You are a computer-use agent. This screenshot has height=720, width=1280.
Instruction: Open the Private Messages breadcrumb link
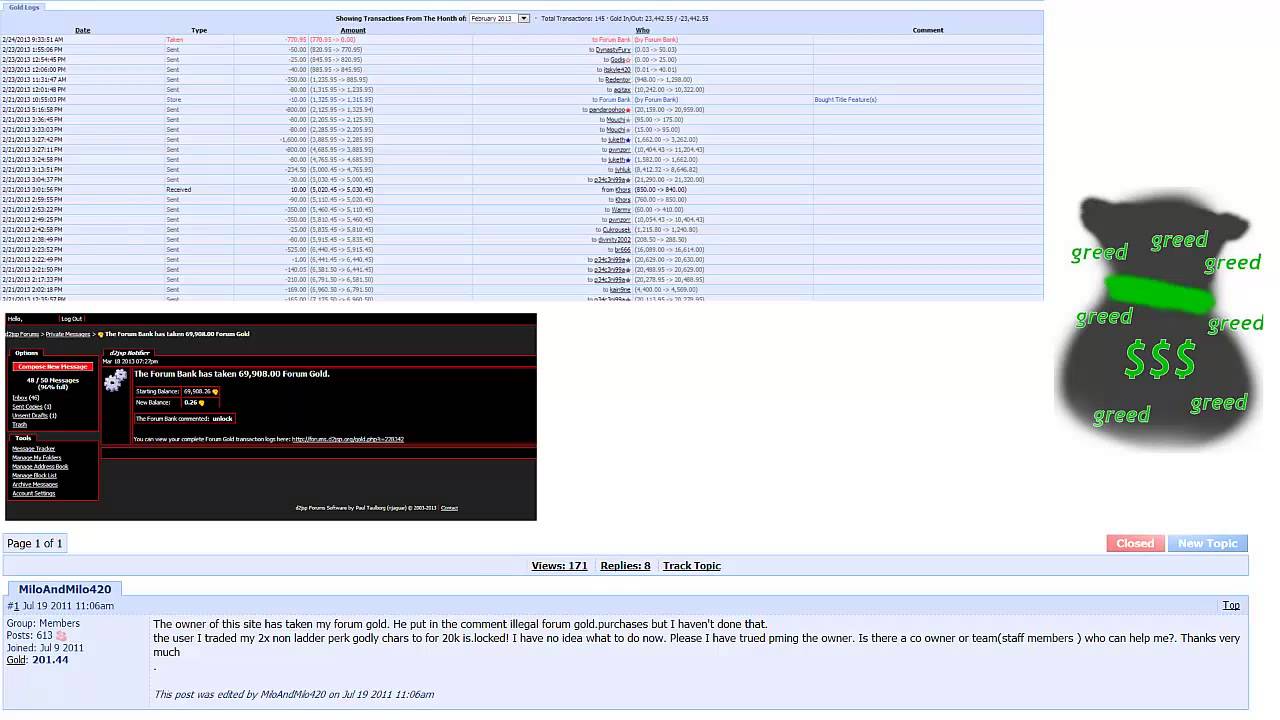tap(68, 334)
